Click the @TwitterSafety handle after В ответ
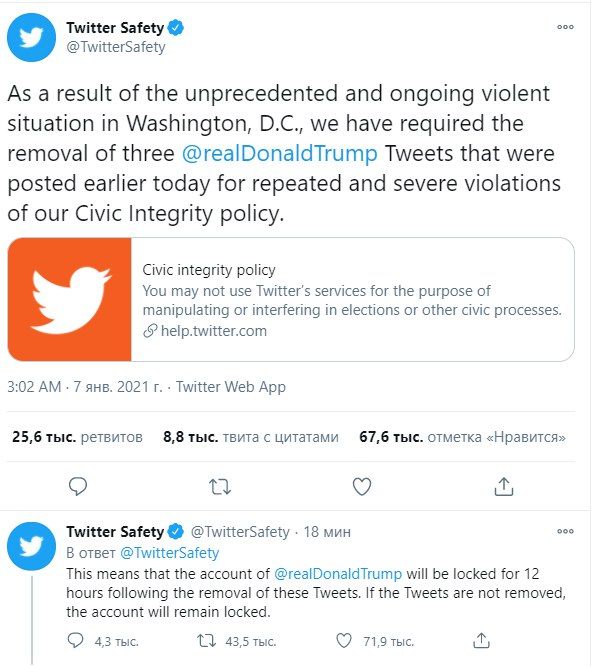 (x=170, y=553)
